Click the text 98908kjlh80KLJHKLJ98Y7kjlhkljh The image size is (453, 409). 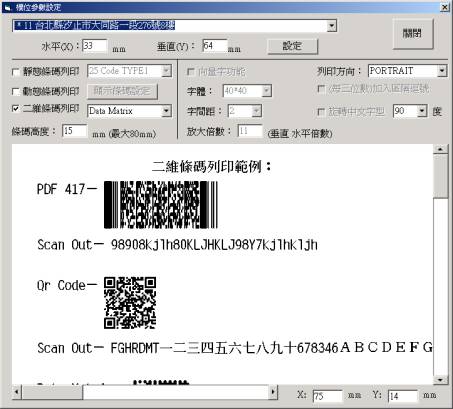pos(214,245)
